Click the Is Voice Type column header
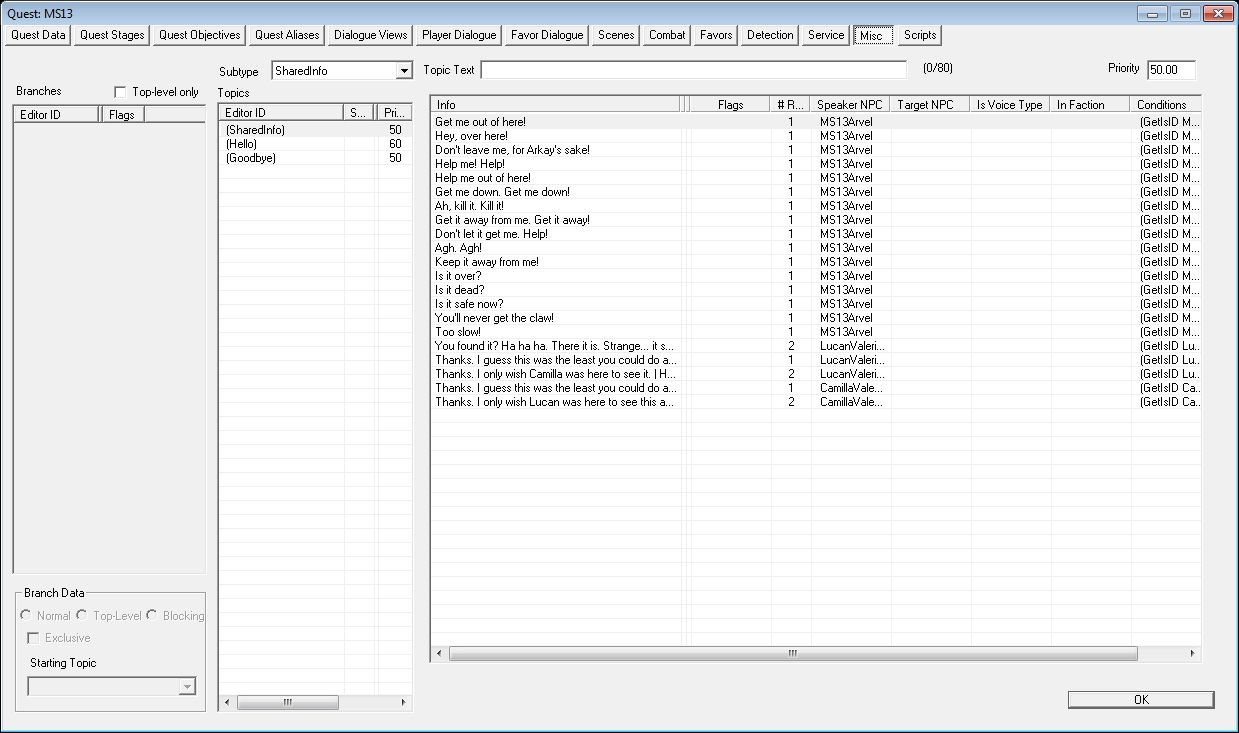The width and height of the screenshot is (1239, 733). point(1010,105)
